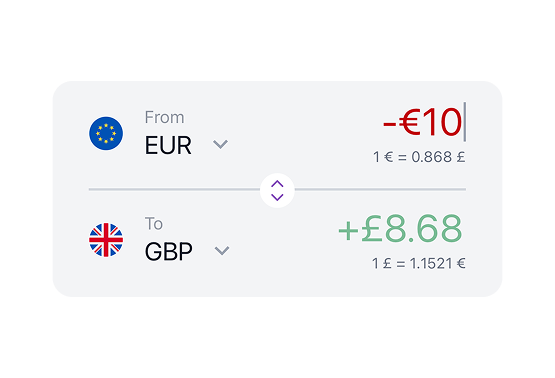Click the European Union flag icon
555x378 pixels.
[x=106, y=133]
